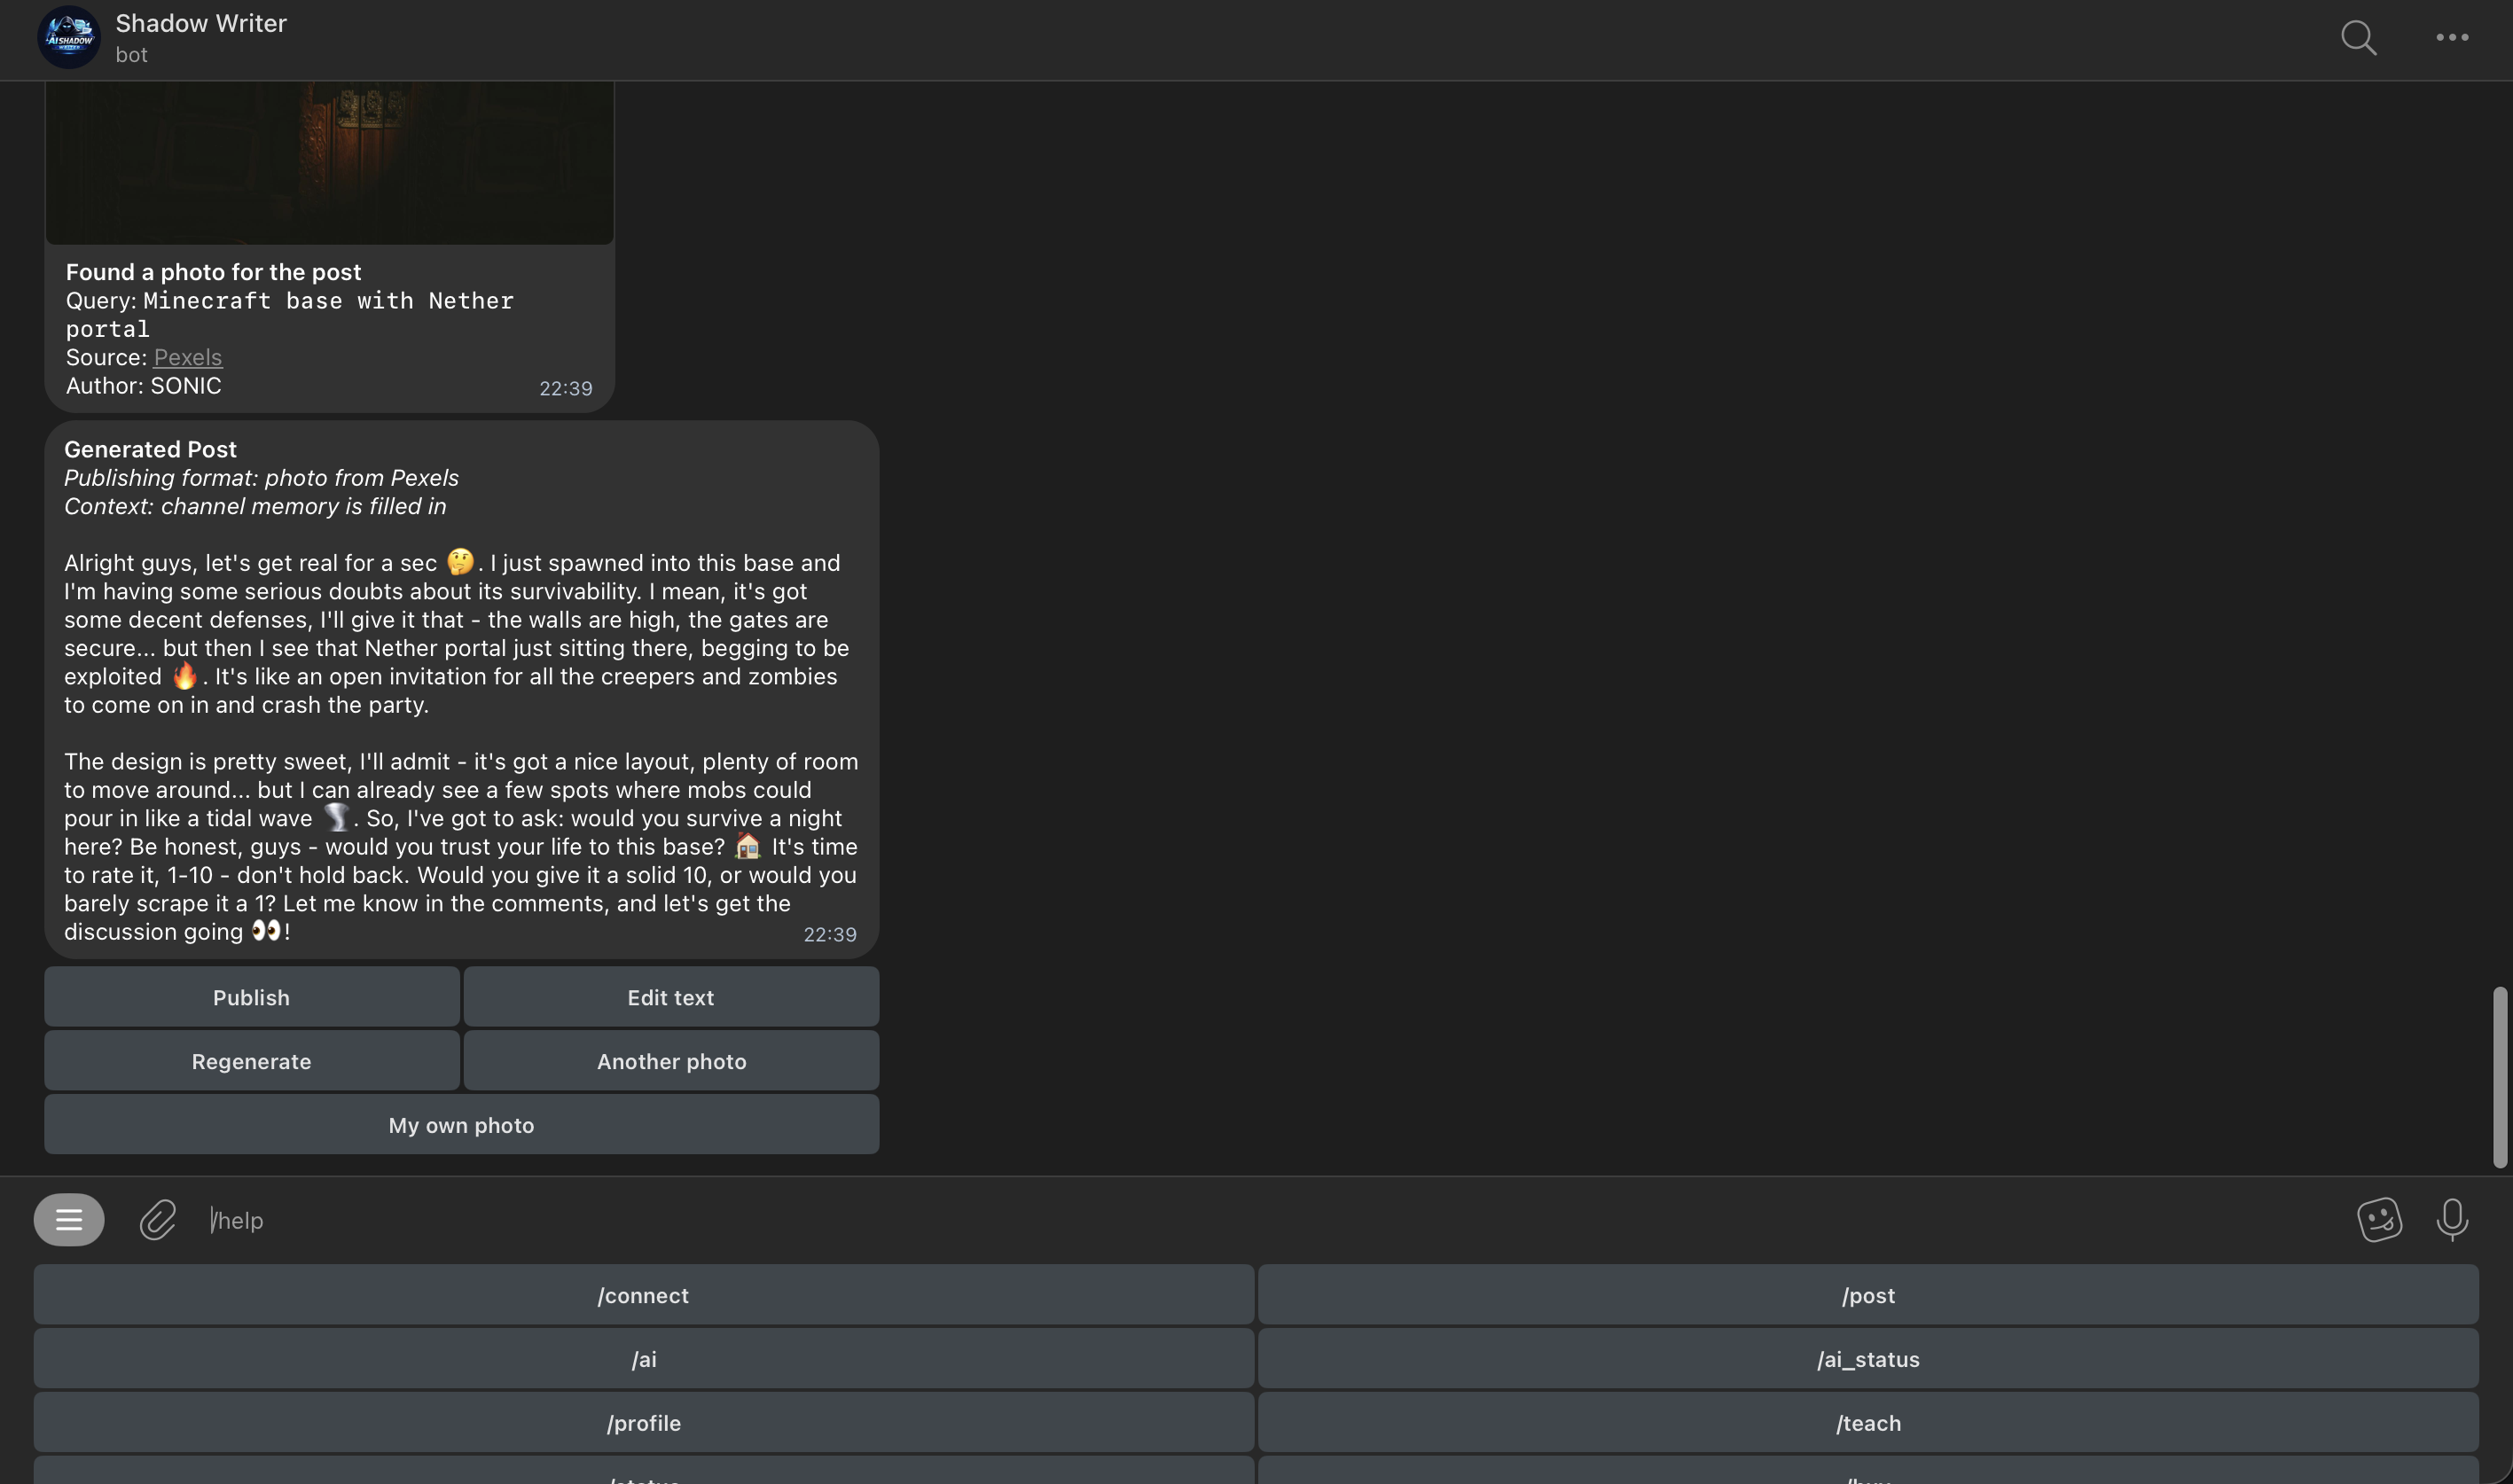This screenshot has width=2513, height=1484.
Task: Send the /post command
Action: pyautogui.click(x=1868, y=1294)
